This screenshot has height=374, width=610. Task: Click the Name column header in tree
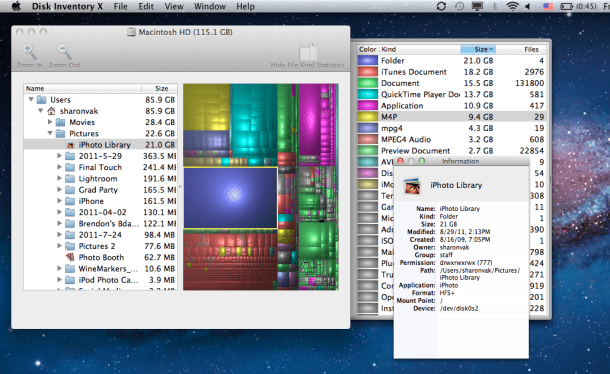pos(82,88)
